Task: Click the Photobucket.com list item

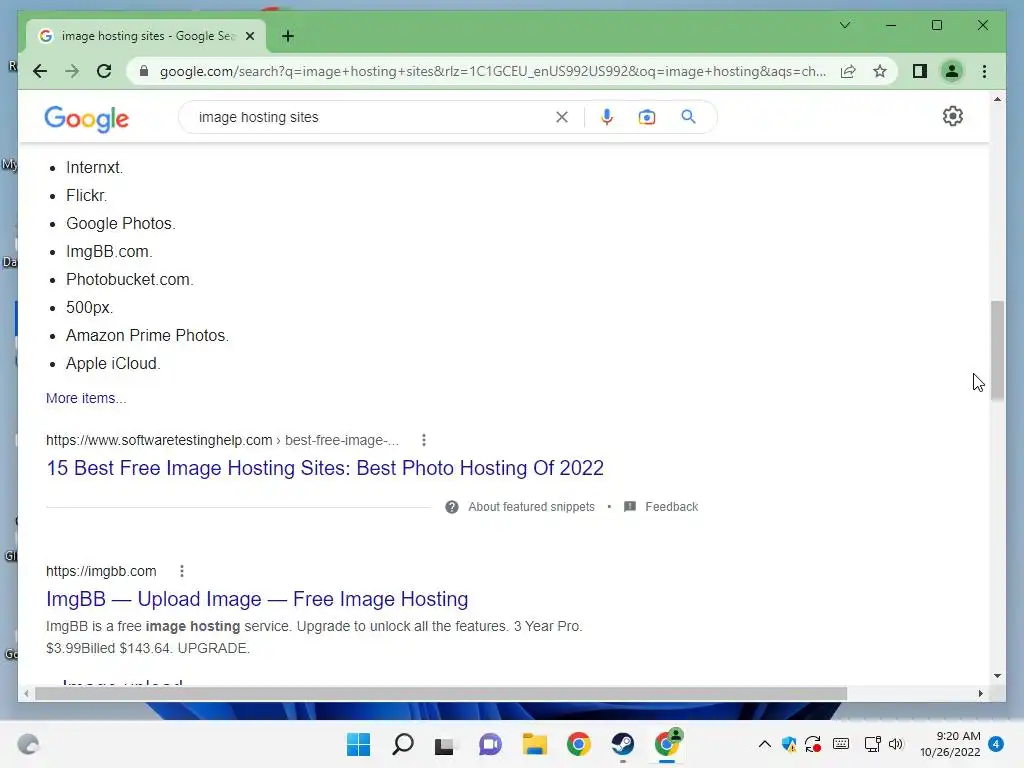Action: (129, 280)
